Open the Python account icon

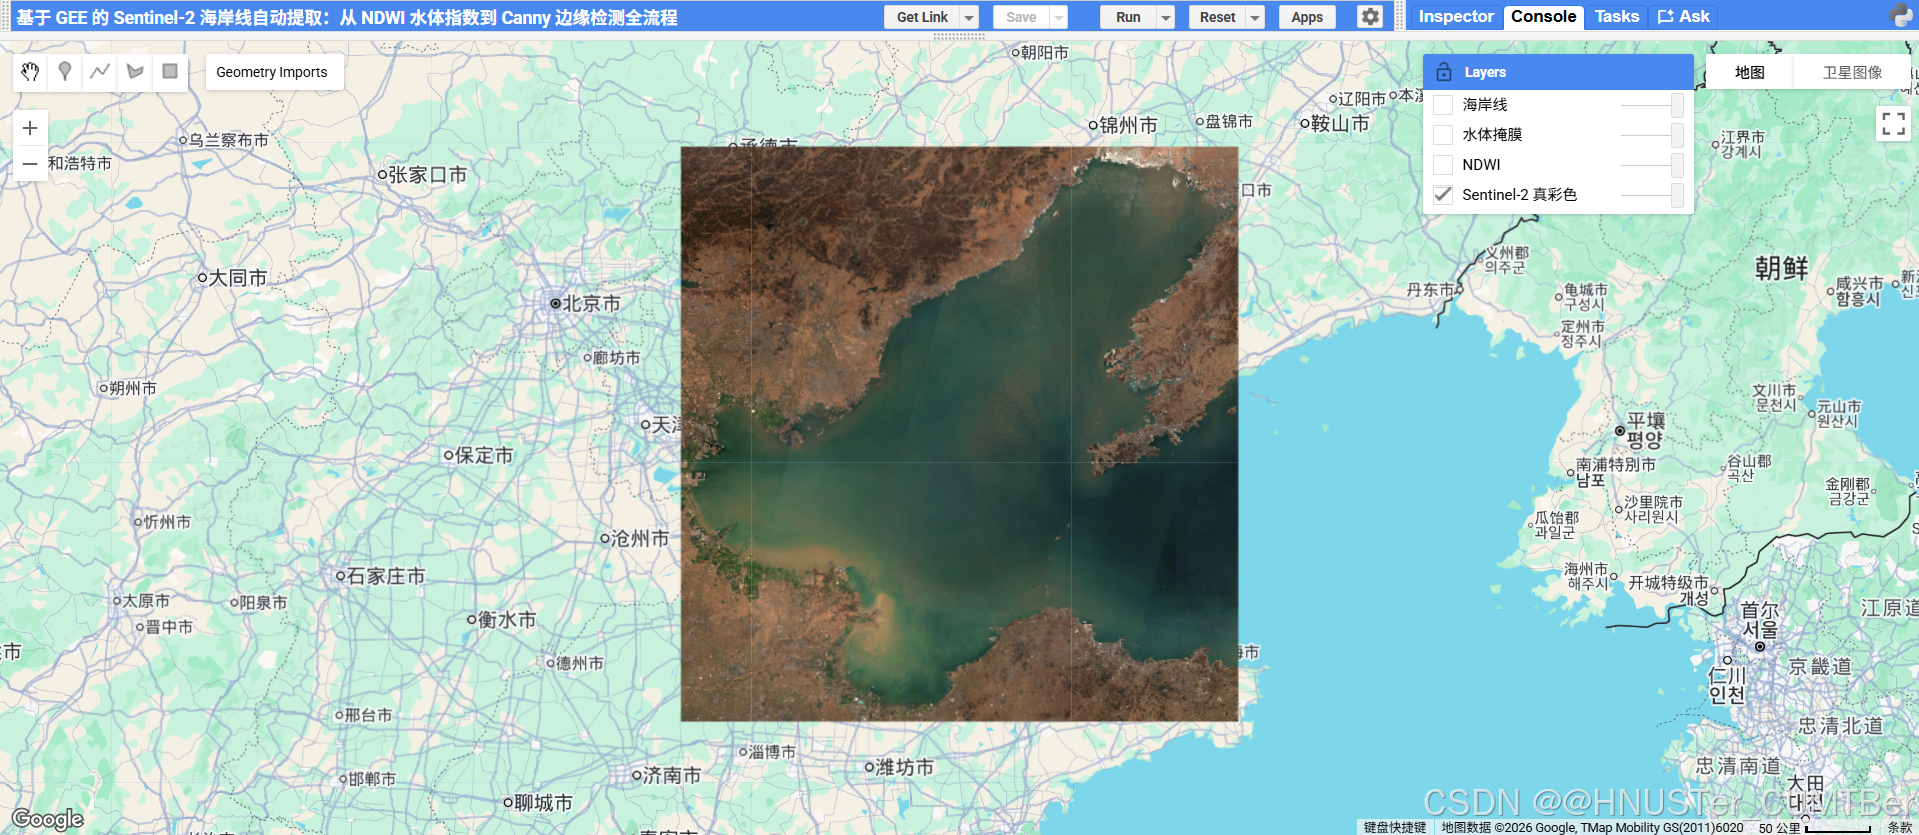(1901, 16)
